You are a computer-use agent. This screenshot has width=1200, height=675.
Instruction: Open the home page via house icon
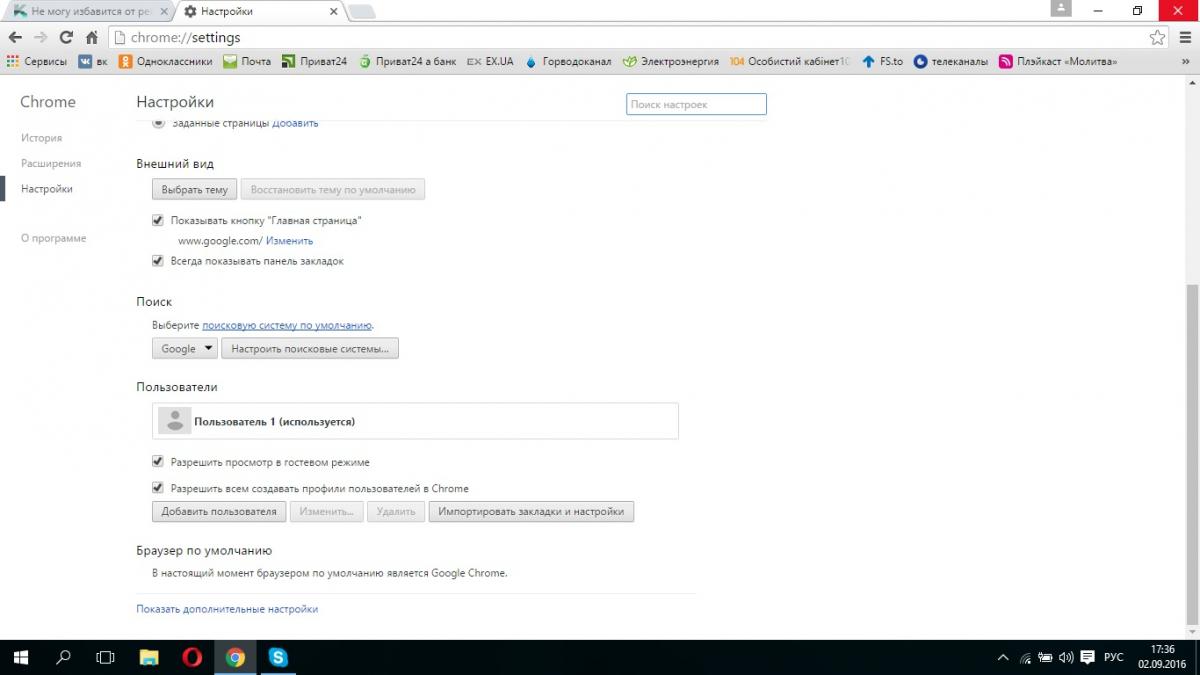(91, 37)
